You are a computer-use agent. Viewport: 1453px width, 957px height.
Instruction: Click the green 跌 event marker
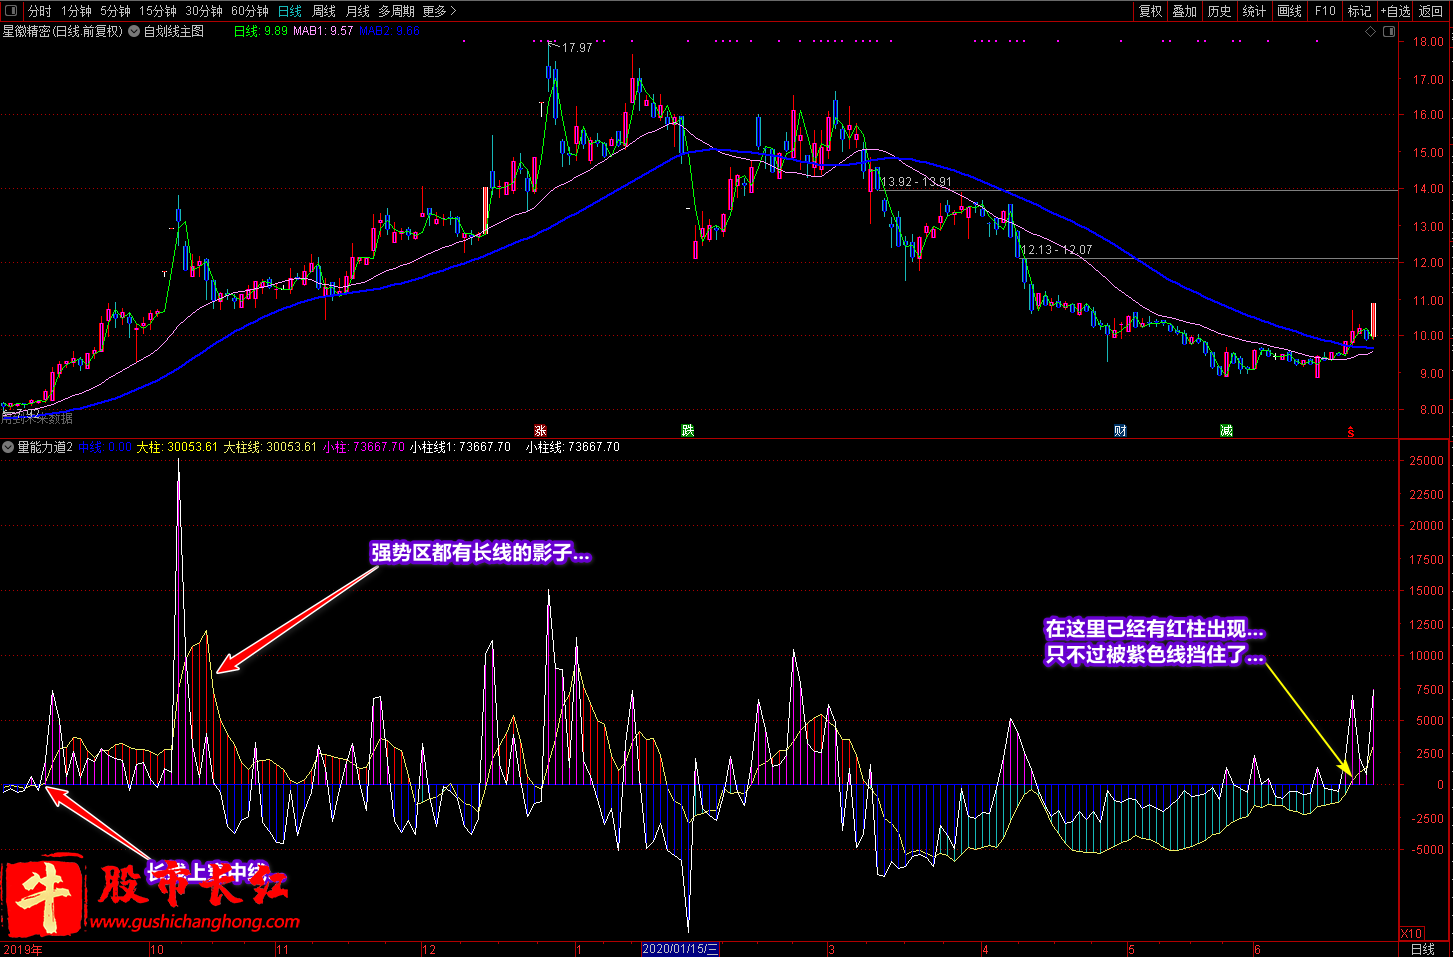(x=688, y=431)
